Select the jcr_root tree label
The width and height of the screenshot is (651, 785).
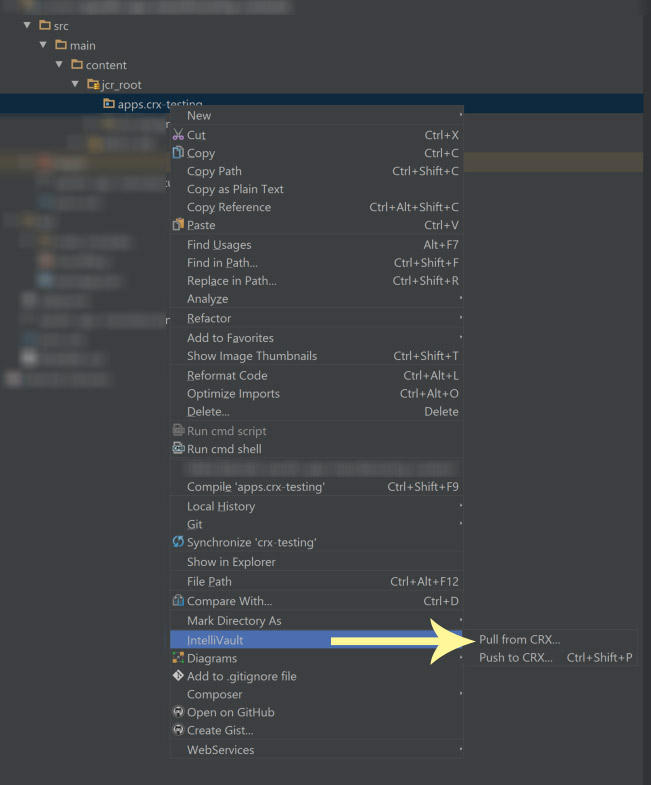[x=121, y=85]
